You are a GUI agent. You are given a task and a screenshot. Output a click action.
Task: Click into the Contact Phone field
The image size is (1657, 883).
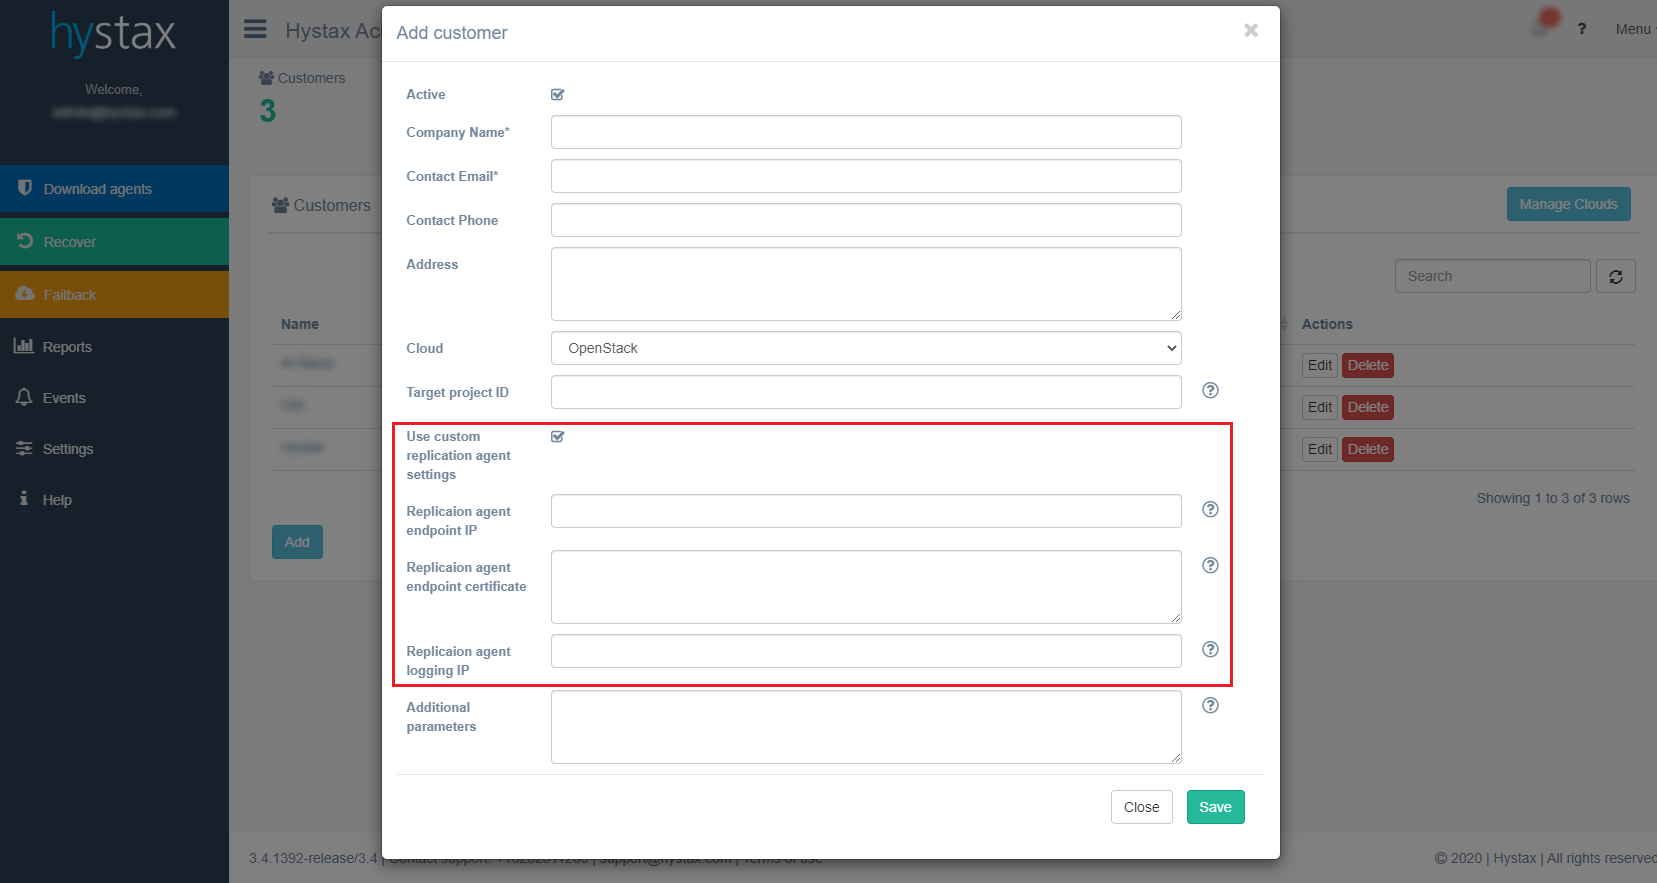866,220
